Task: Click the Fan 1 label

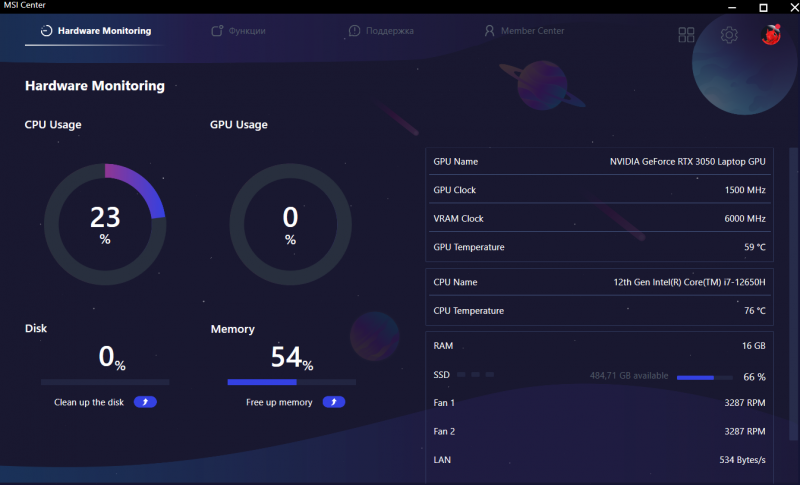Action: [x=444, y=403]
